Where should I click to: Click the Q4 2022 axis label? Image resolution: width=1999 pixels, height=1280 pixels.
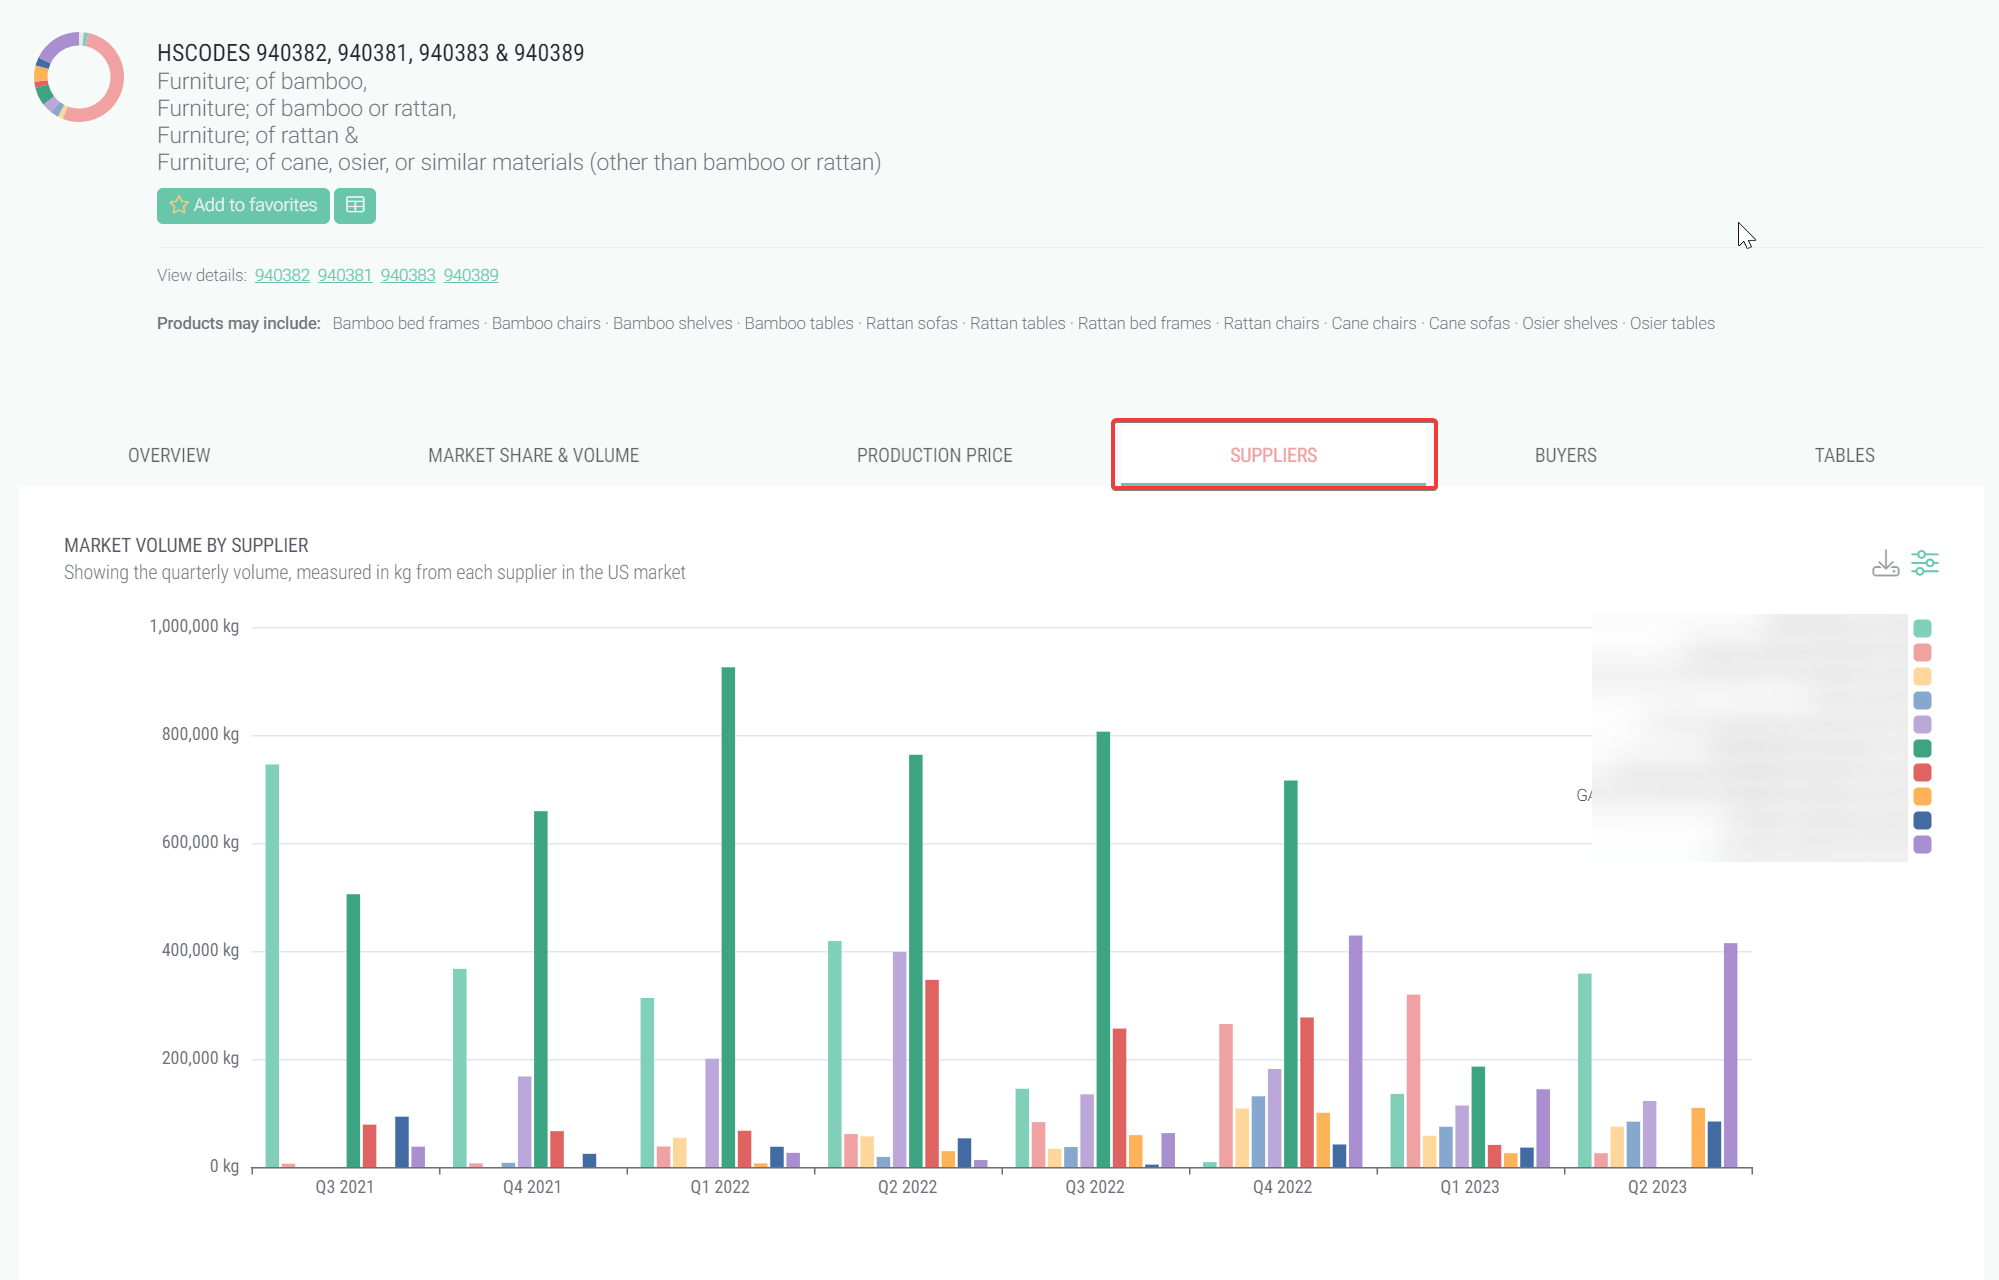click(1282, 1187)
